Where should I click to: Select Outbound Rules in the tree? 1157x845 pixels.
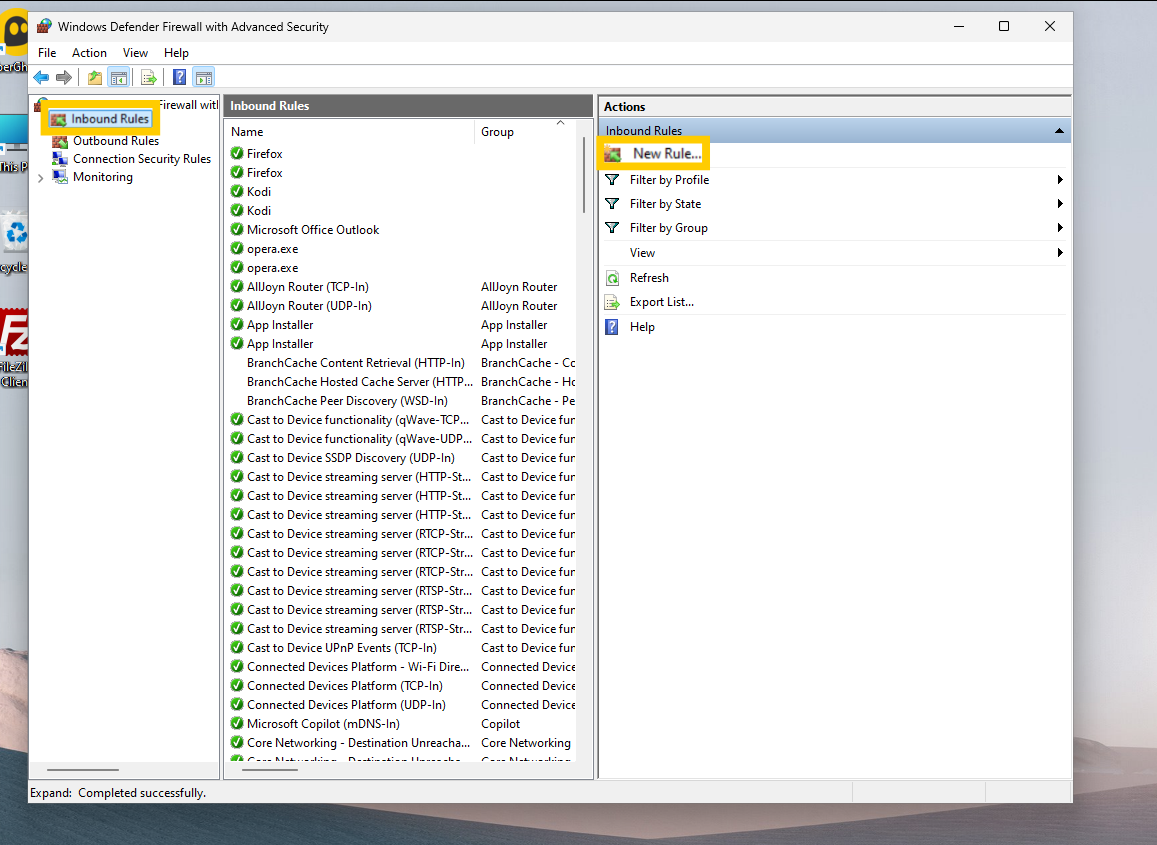(116, 141)
